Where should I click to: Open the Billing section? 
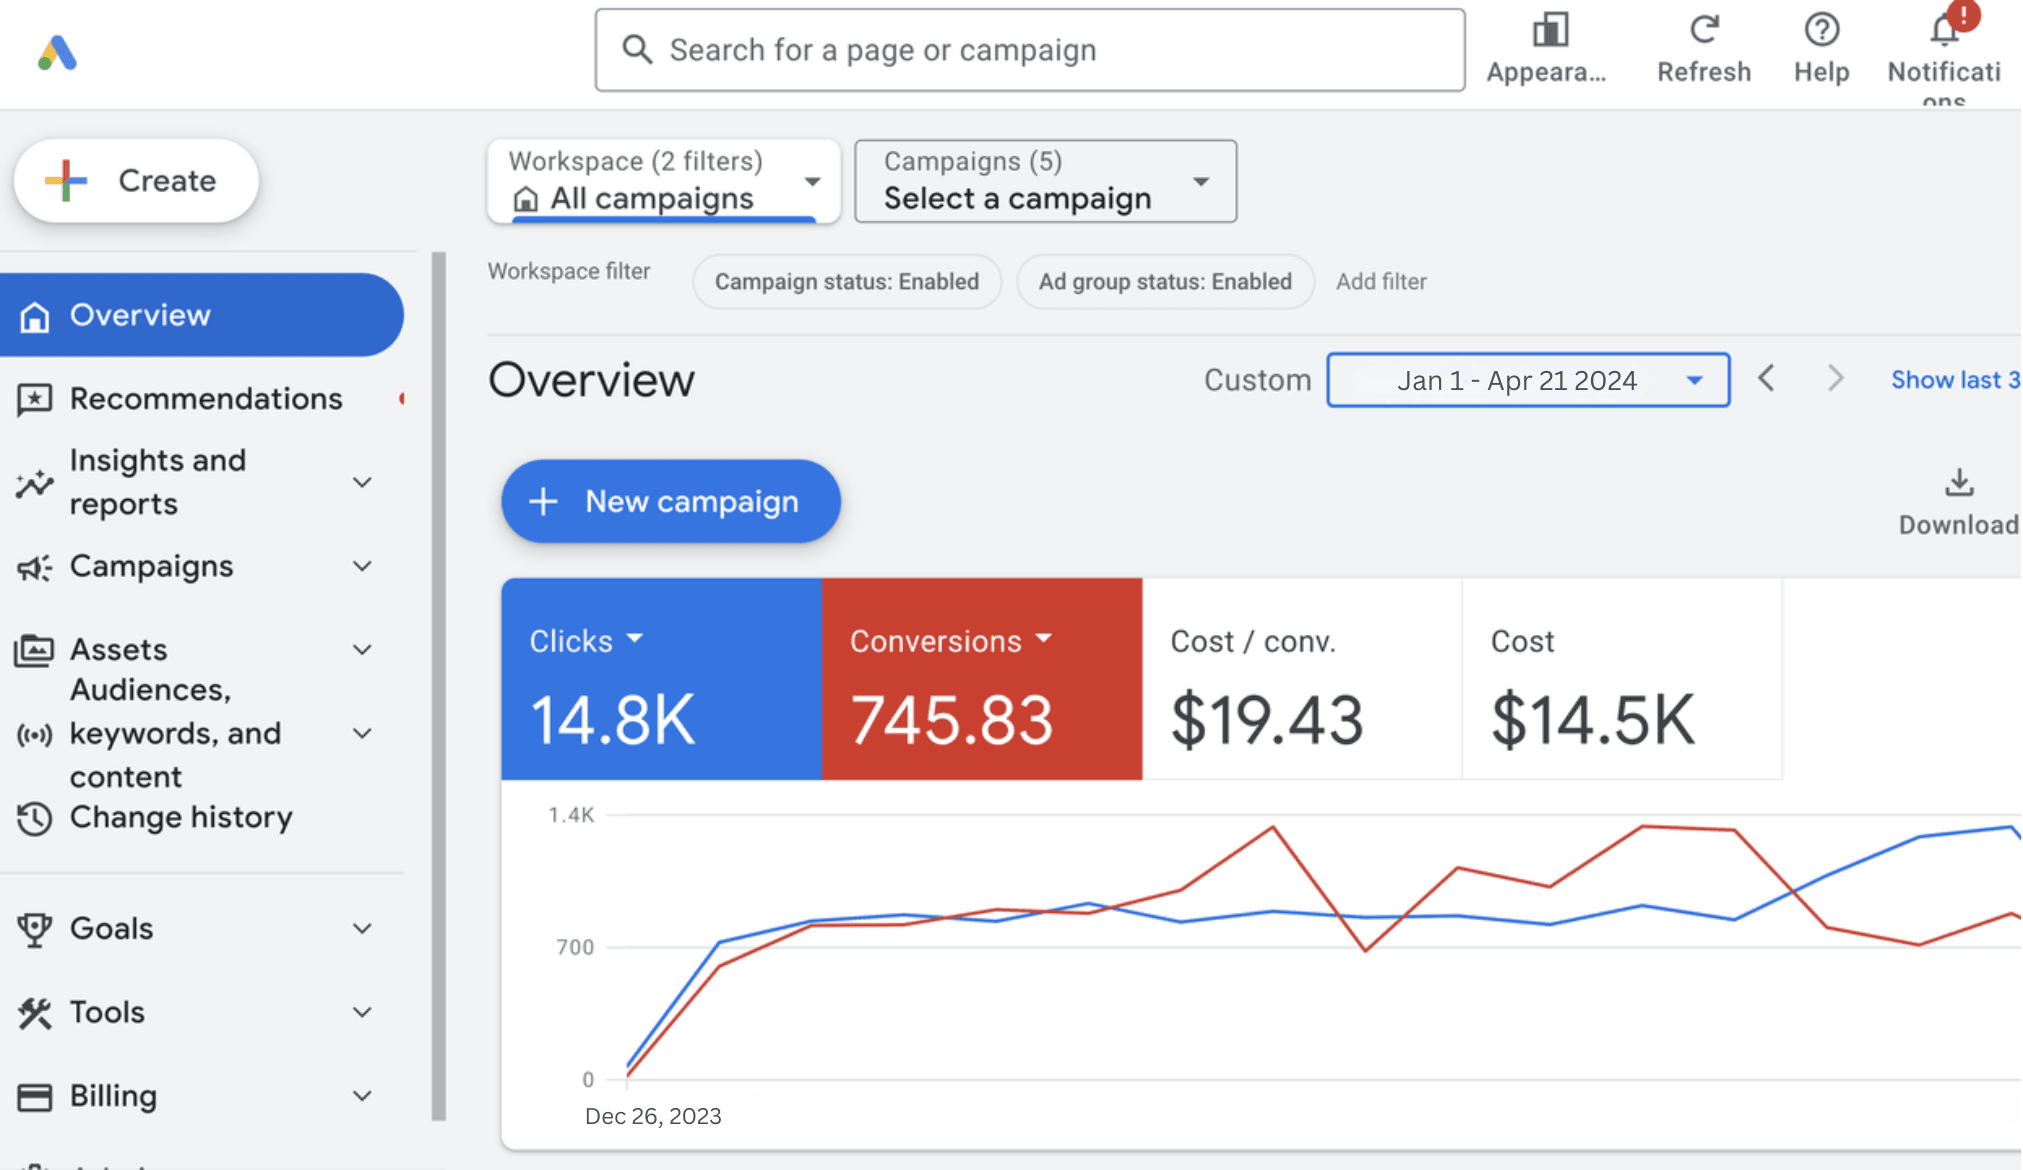coord(112,1095)
